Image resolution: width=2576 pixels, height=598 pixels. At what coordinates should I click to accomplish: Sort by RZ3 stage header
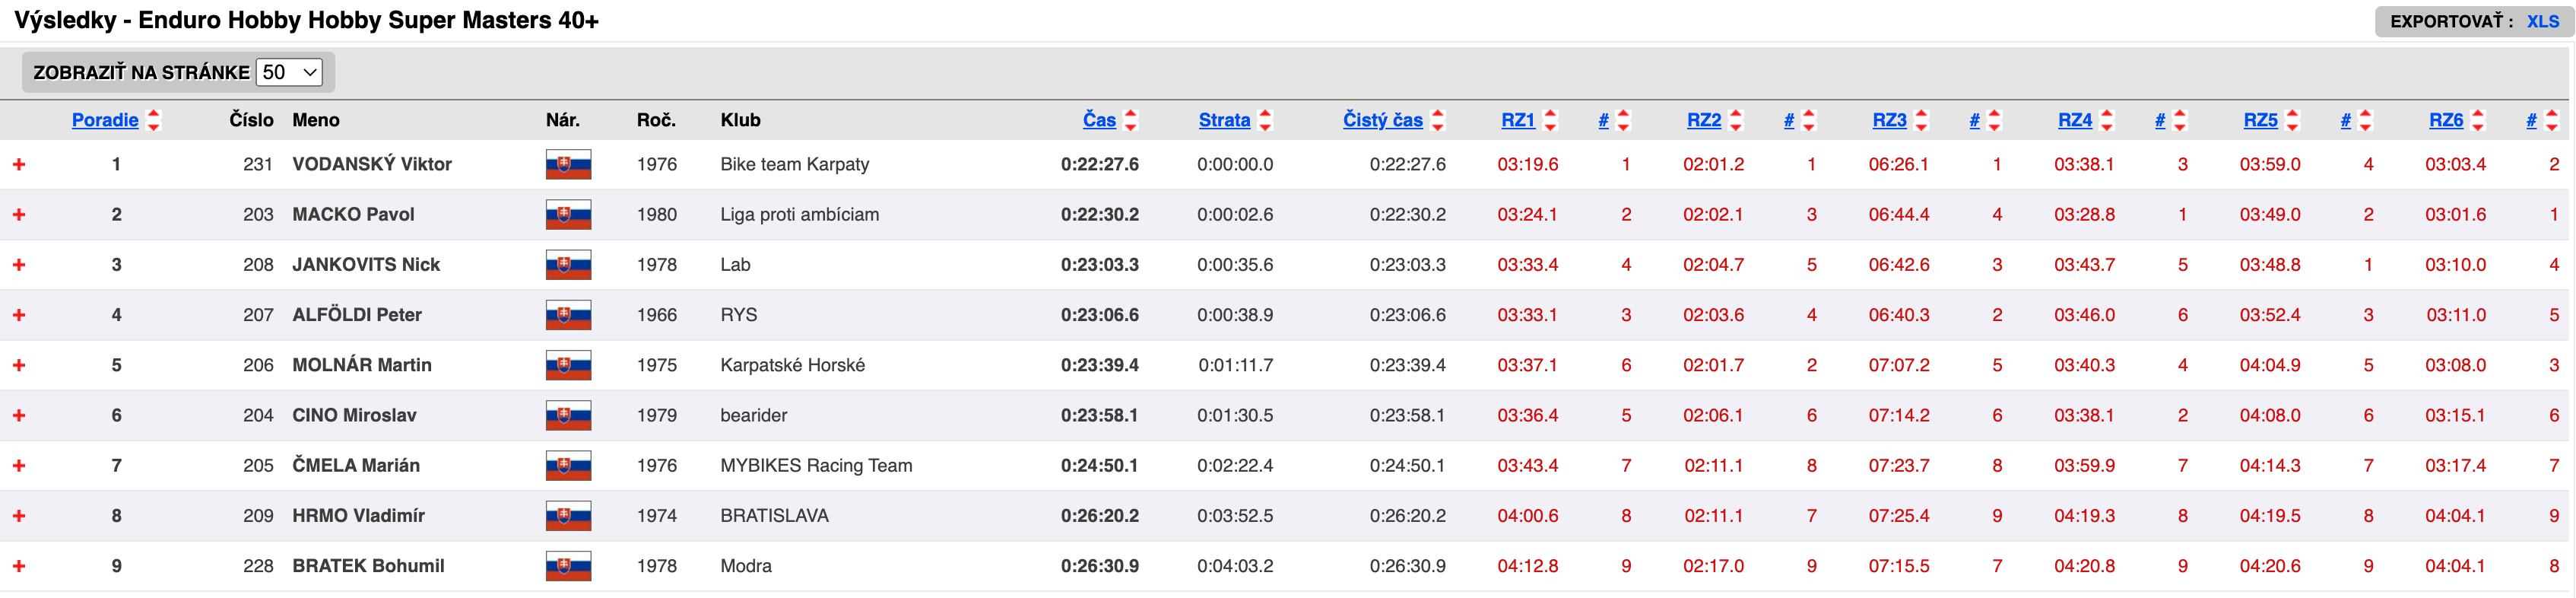point(1889,120)
